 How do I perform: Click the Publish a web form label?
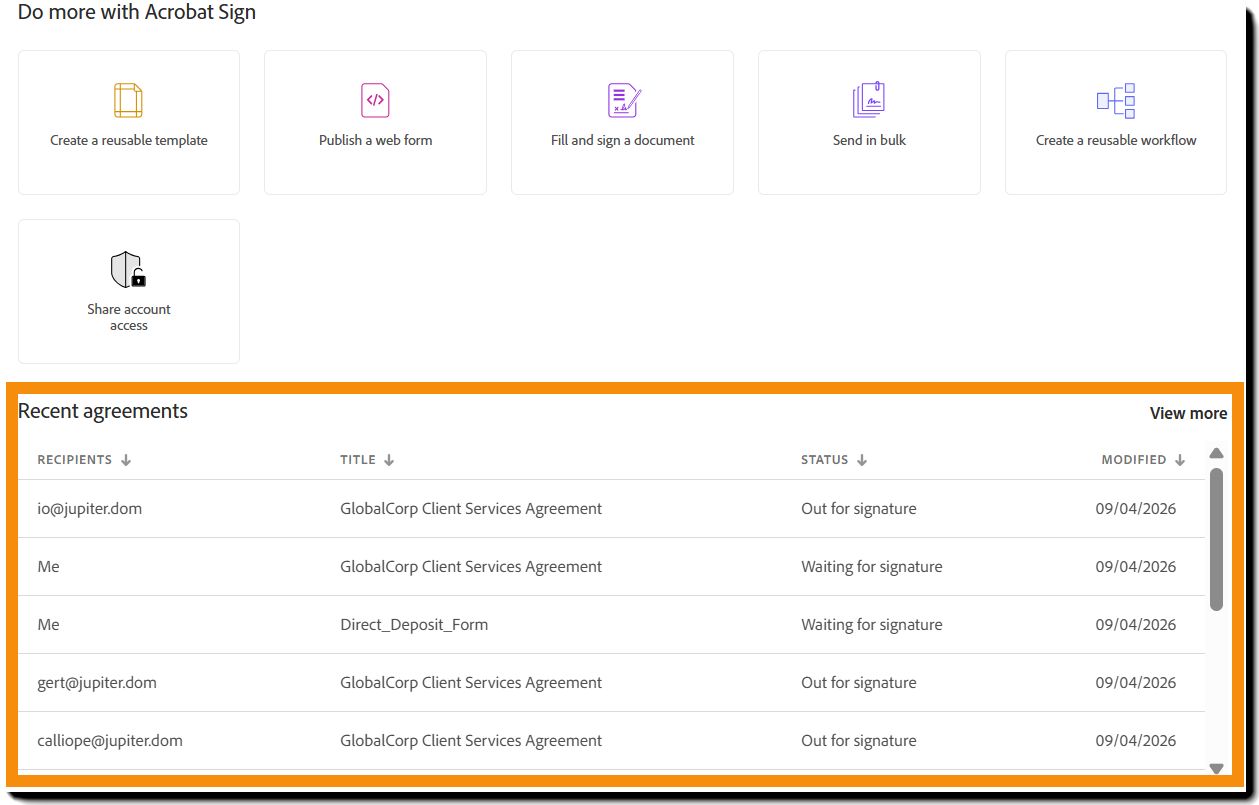[x=375, y=140]
